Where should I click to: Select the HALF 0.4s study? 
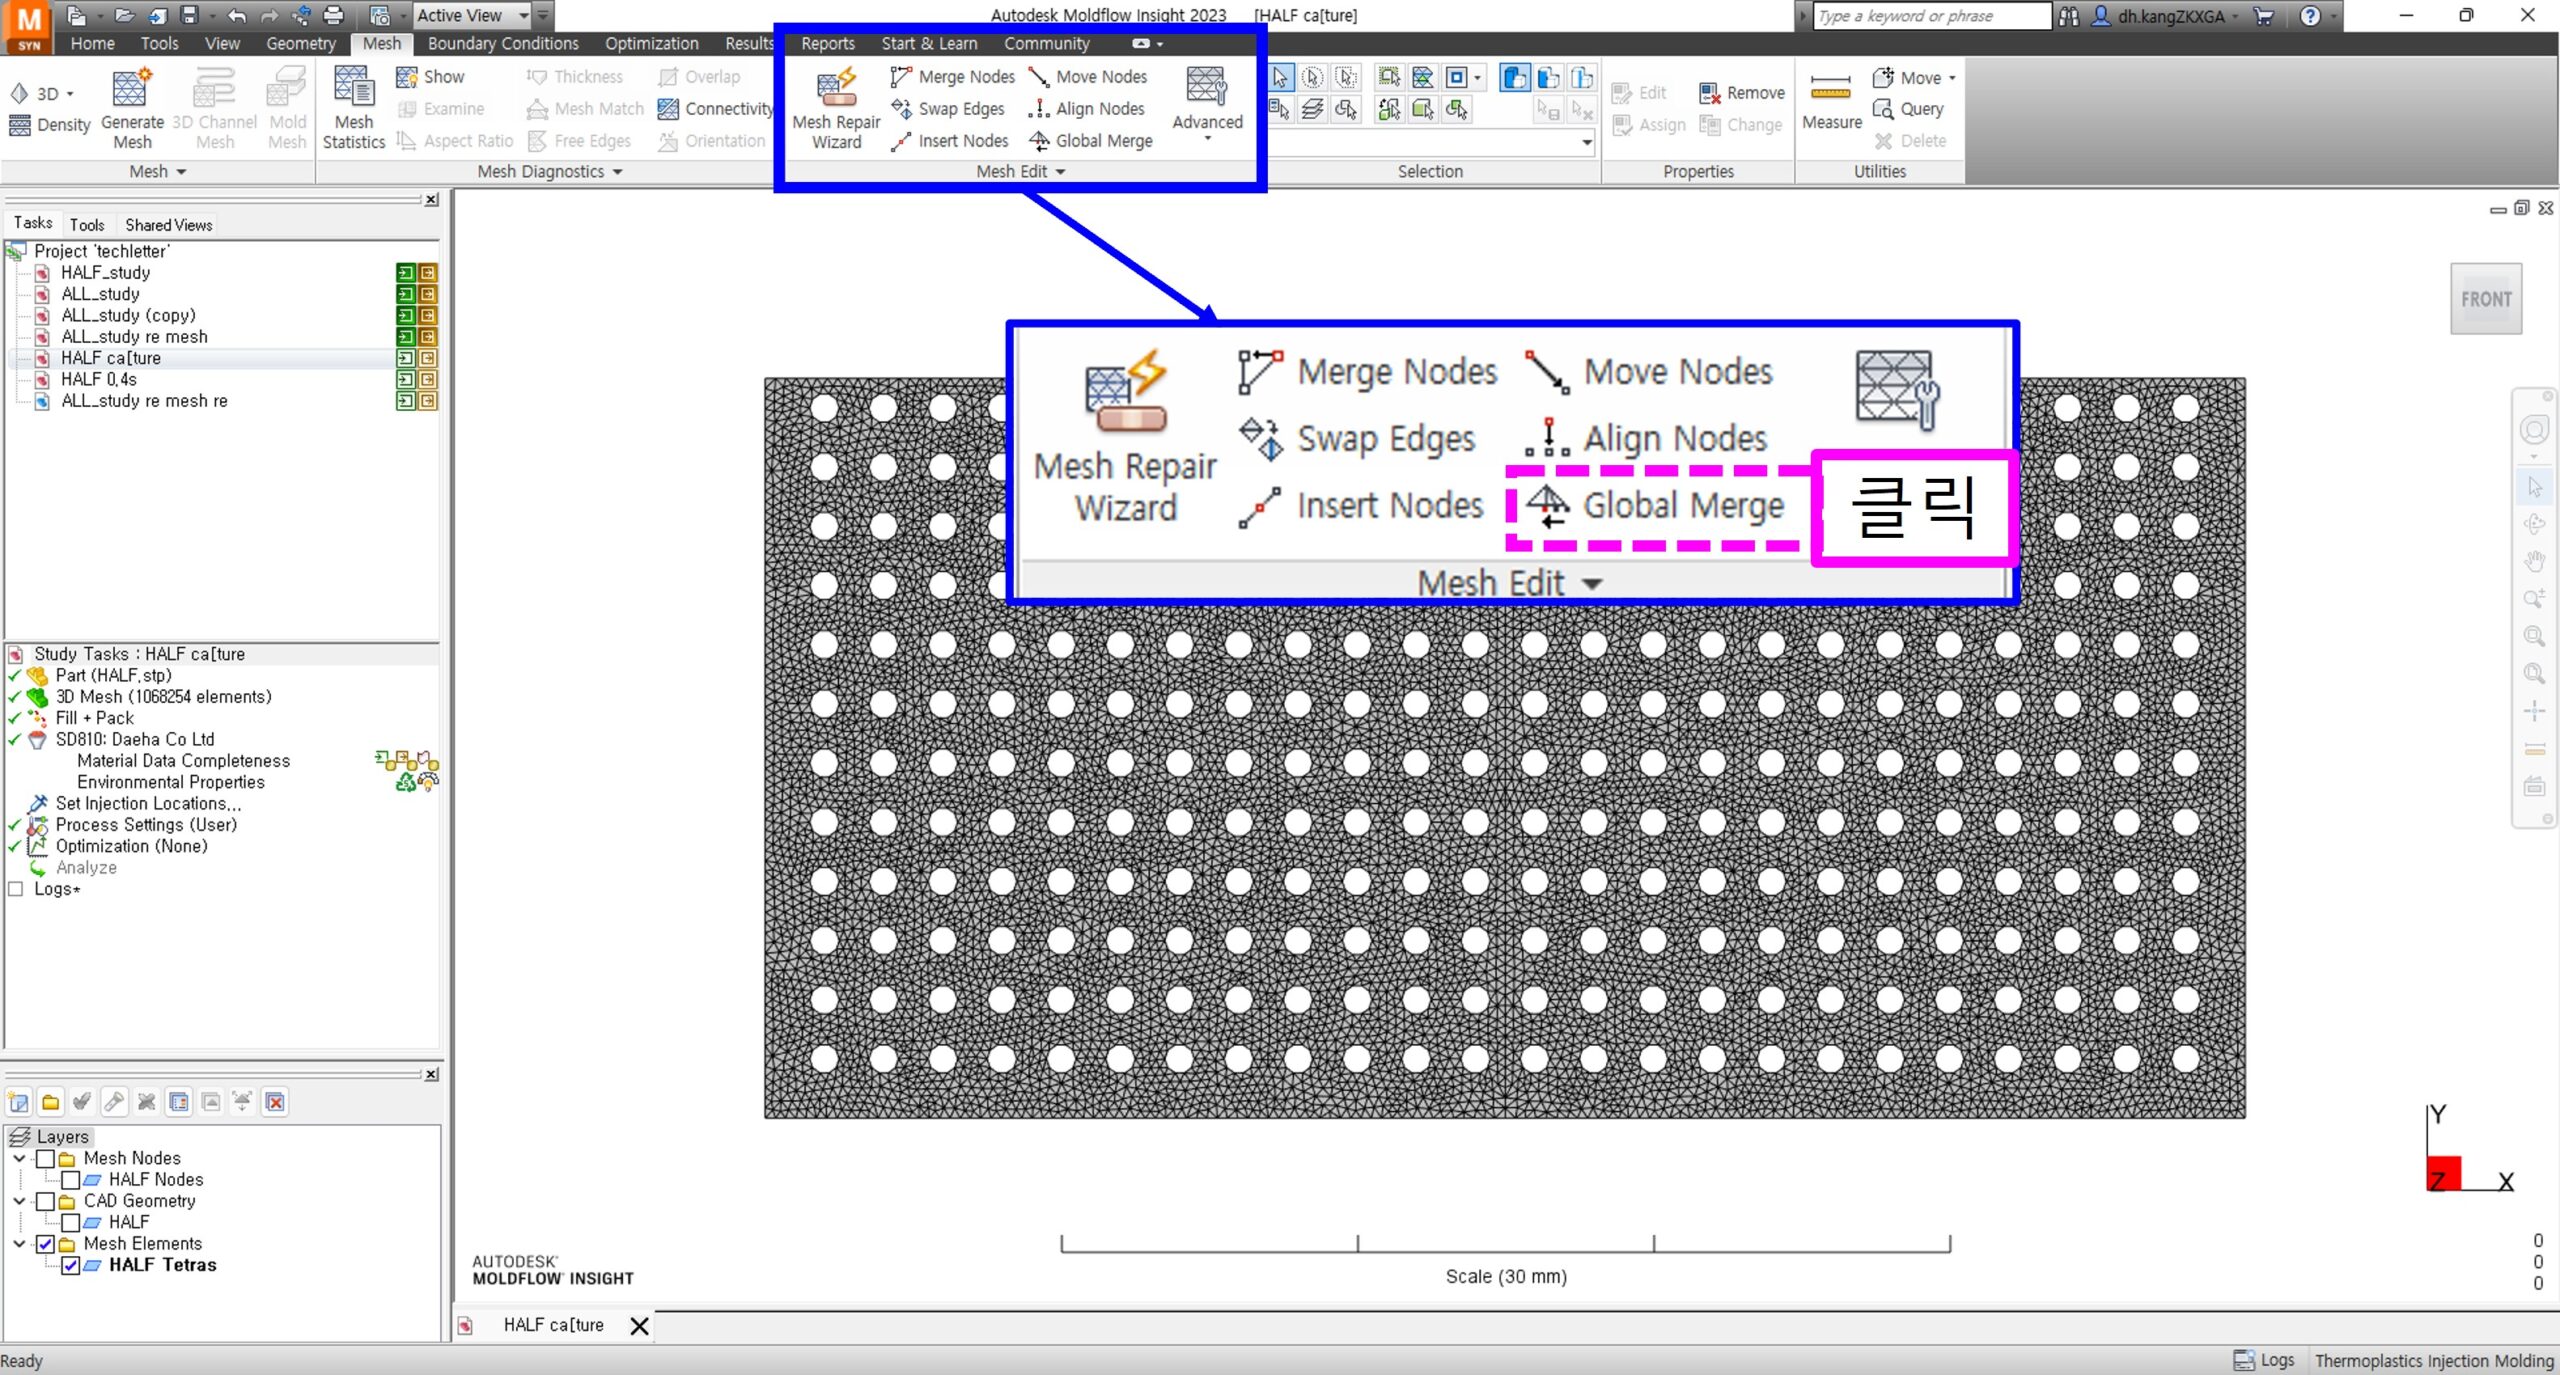tap(98, 380)
